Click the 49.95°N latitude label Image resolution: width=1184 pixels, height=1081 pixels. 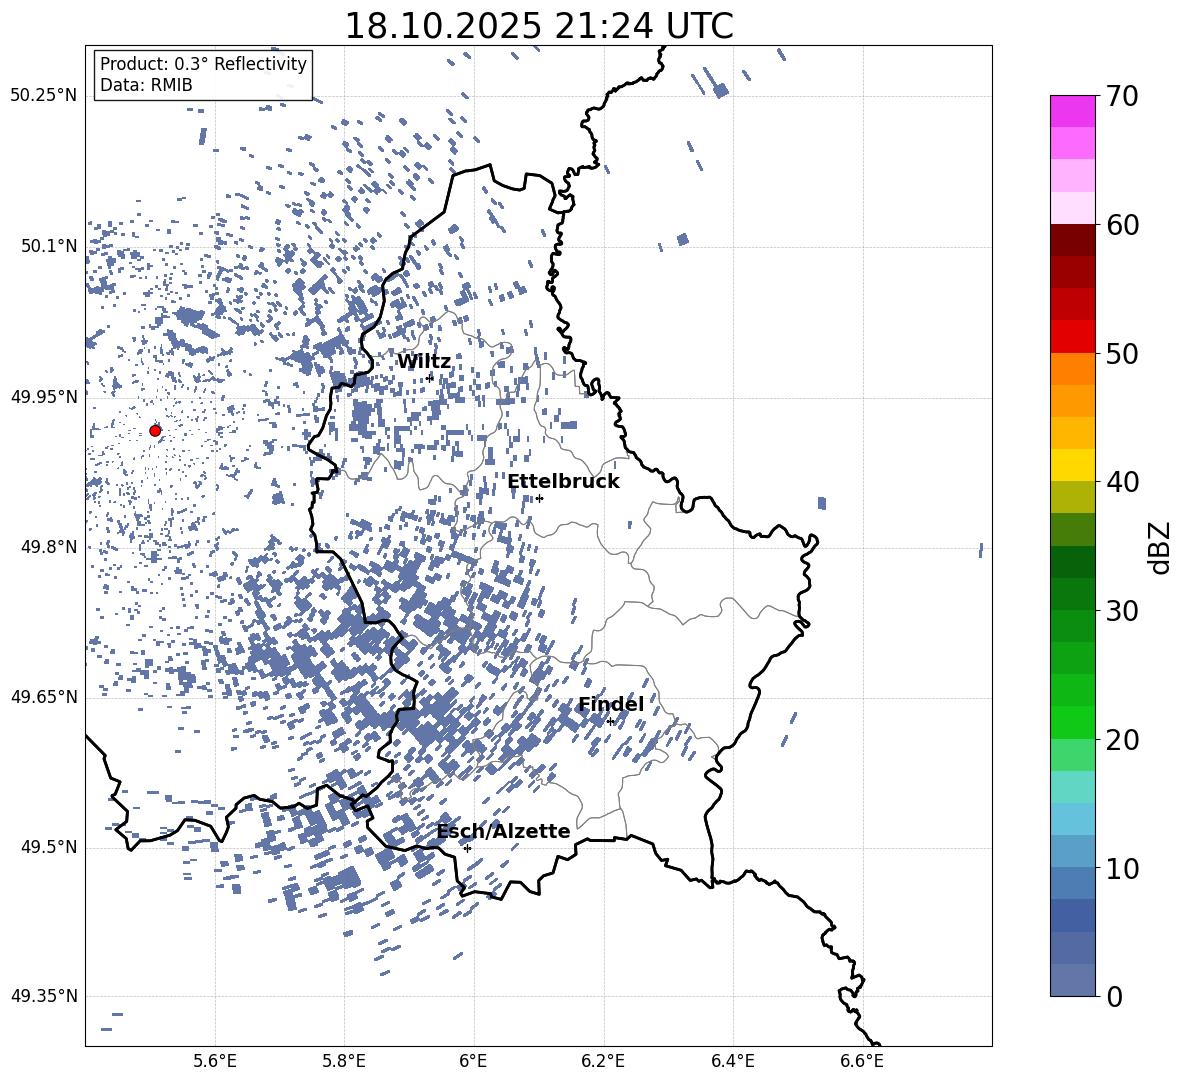pyautogui.click(x=44, y=397)
